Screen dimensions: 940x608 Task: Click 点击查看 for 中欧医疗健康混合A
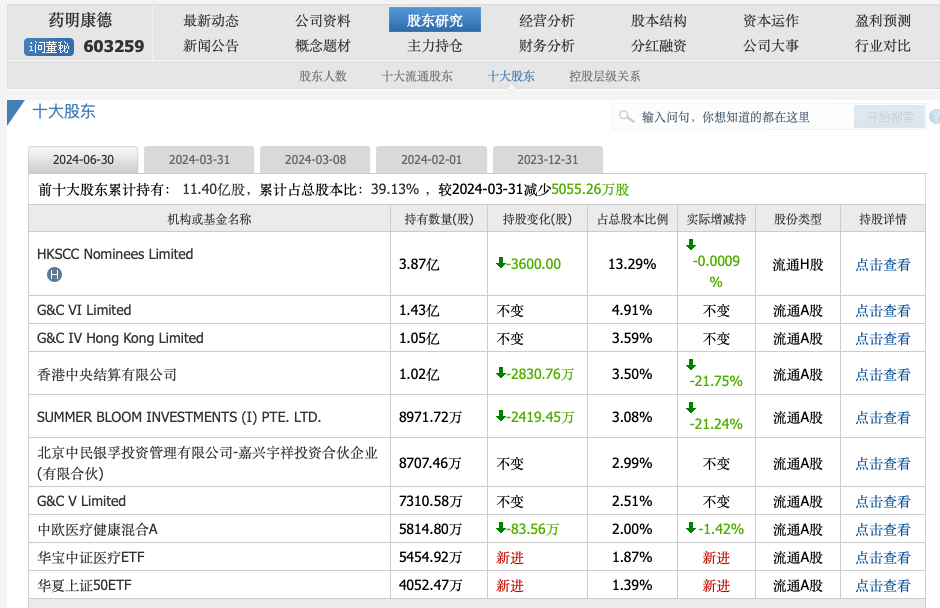click(x=883, y=529)
